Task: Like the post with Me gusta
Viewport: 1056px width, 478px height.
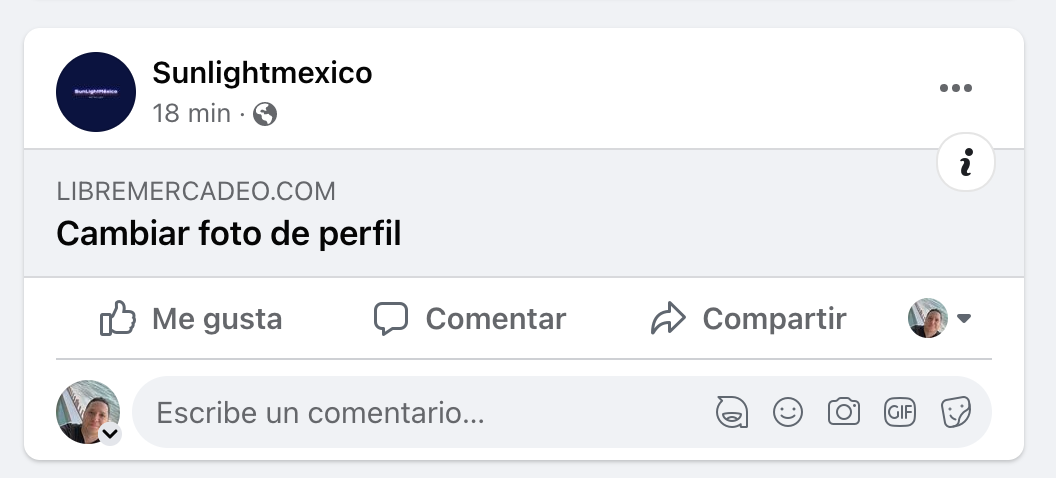Action: coord(191,319)
